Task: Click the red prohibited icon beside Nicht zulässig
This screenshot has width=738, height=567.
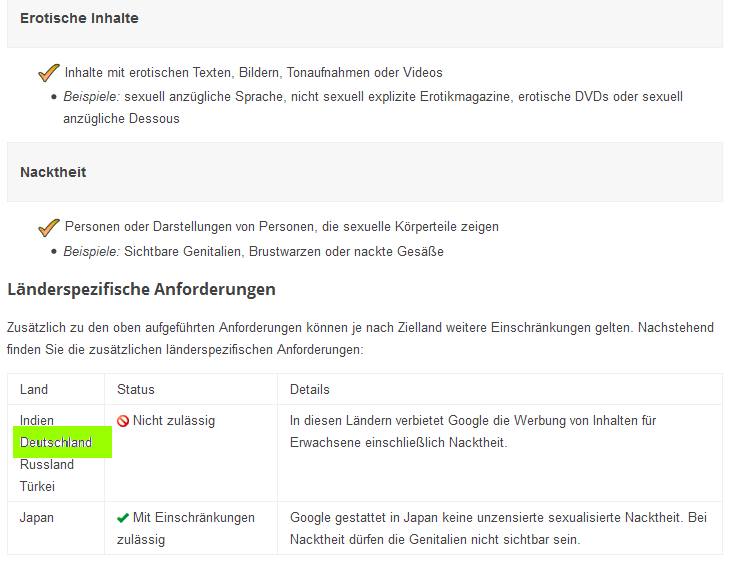Action: (123, 421)
